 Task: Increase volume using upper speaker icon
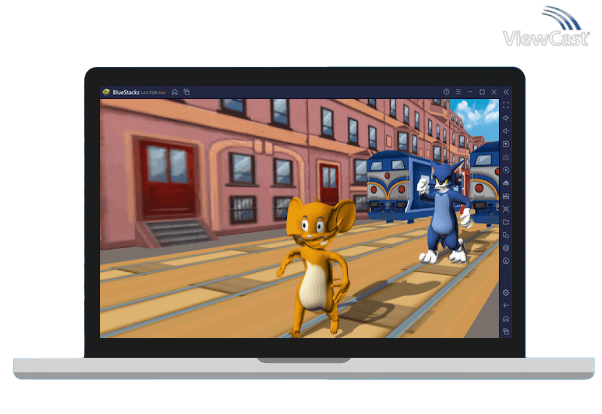pos(506,118)
